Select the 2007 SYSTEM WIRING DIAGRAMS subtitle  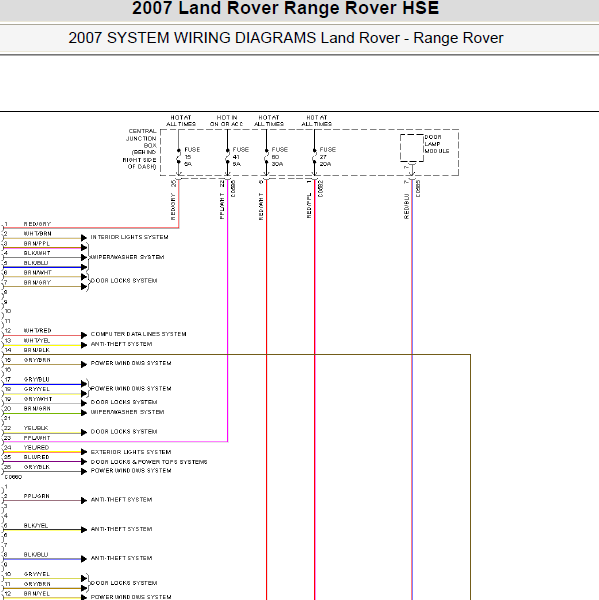coord(286,38)
